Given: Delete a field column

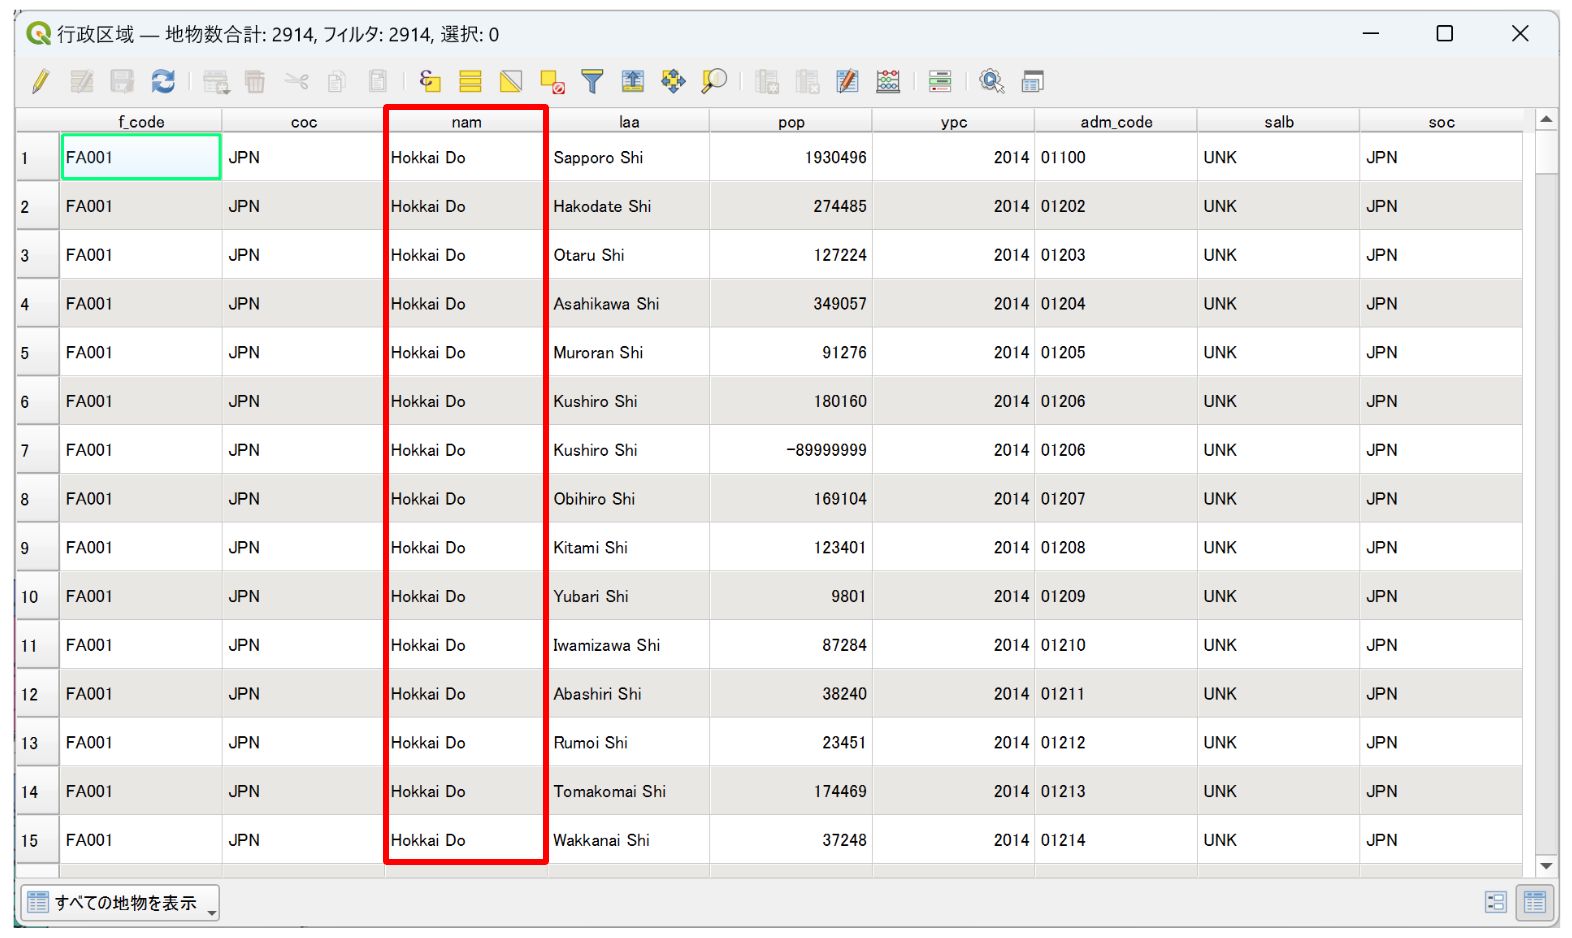Looking at the screenshot, I should (x=807, y=82).
